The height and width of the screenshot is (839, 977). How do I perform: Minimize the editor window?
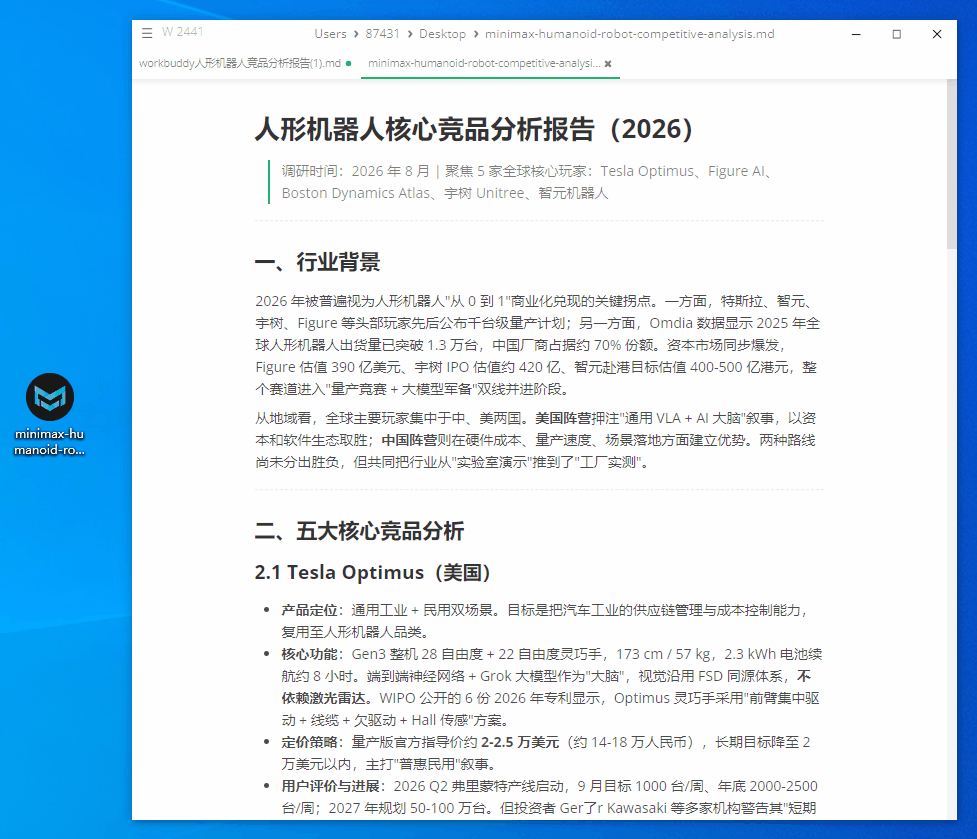pos(856,34)
